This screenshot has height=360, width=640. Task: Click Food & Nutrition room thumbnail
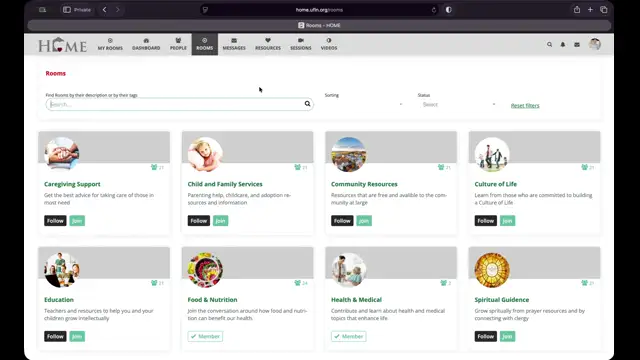click(205, 270)
